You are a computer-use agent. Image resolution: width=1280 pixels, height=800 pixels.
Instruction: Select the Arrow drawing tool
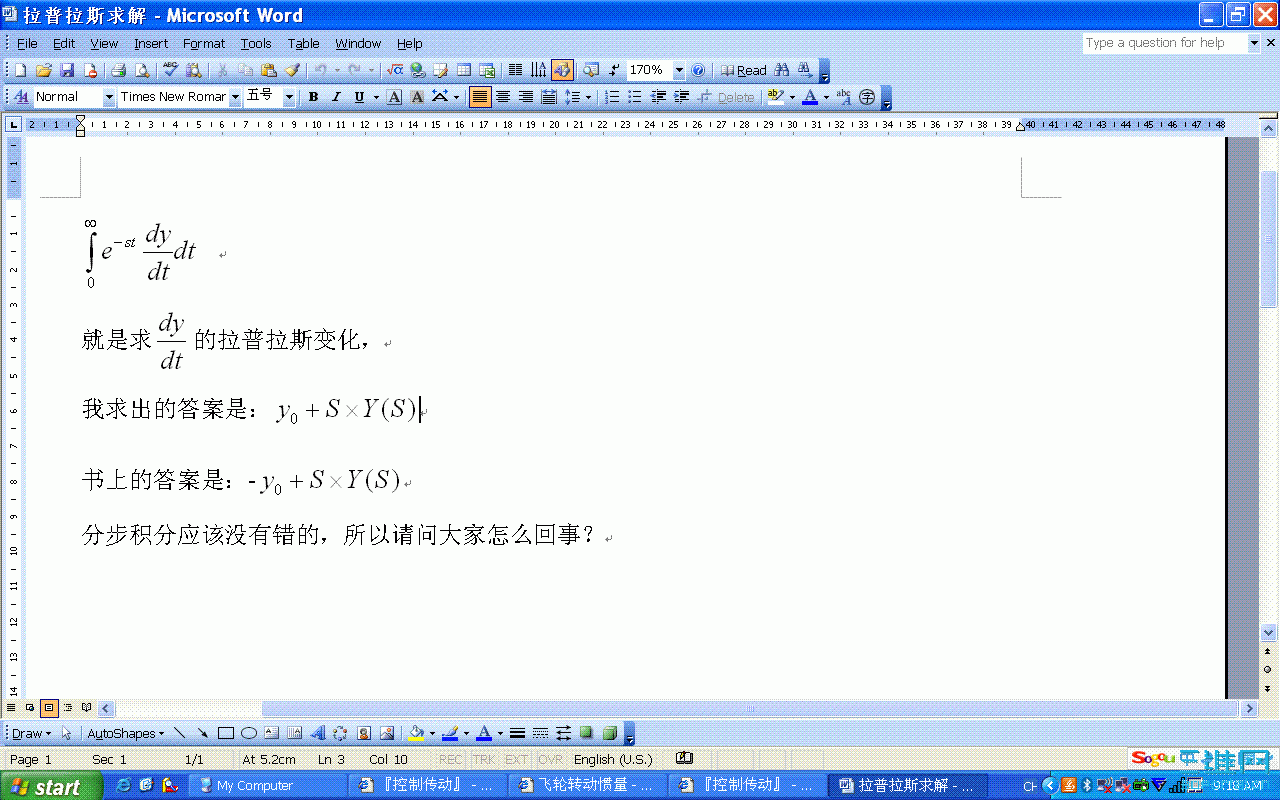pyautogui.click(x=203, y=733)
